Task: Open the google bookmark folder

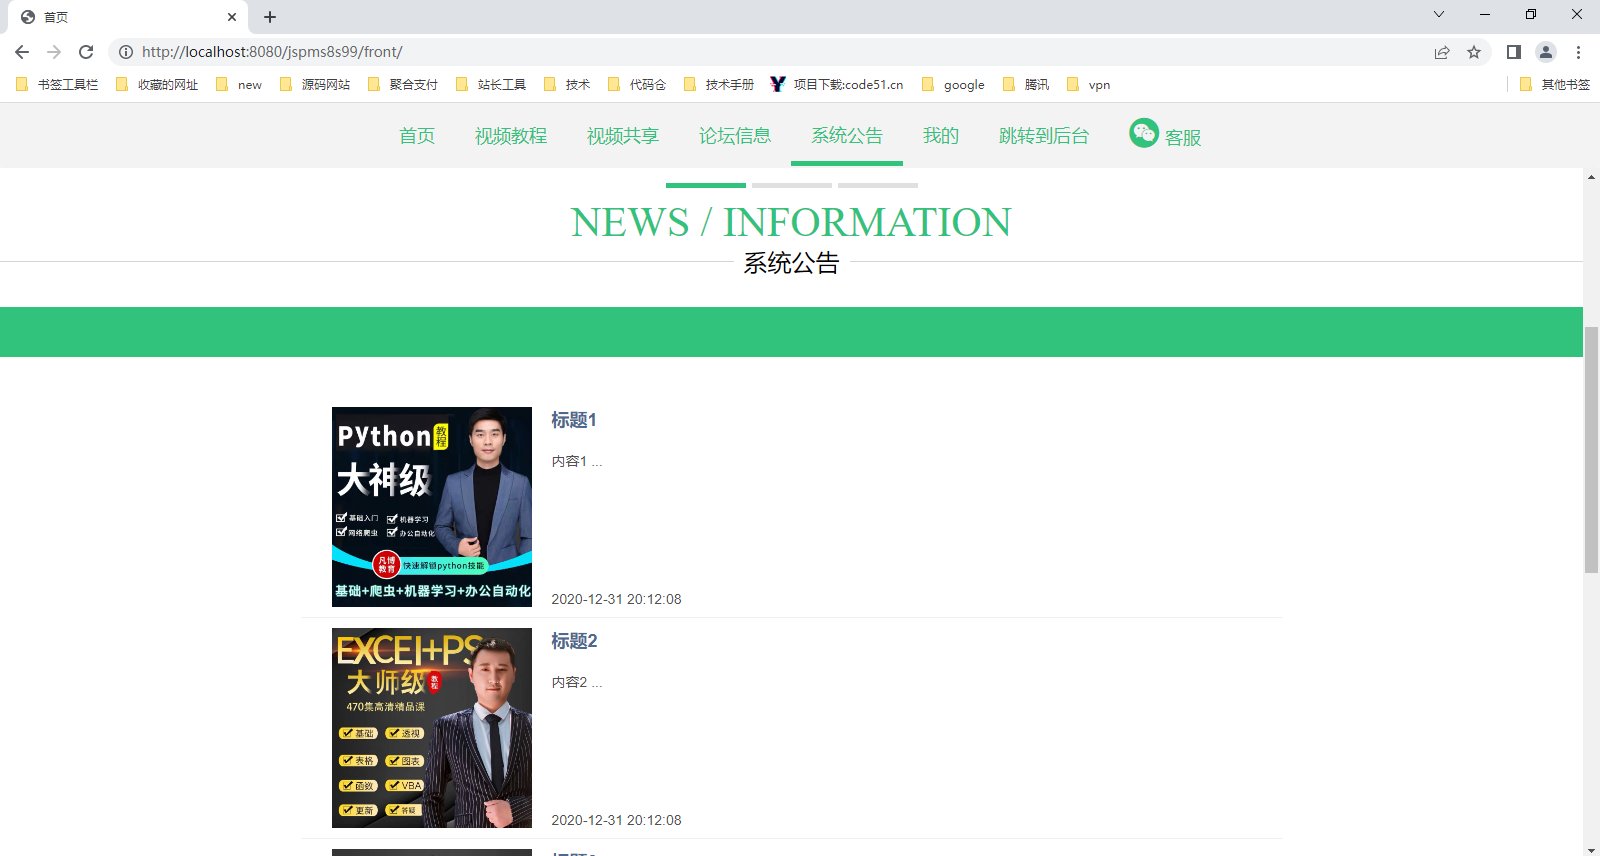Action: [953, 85]
